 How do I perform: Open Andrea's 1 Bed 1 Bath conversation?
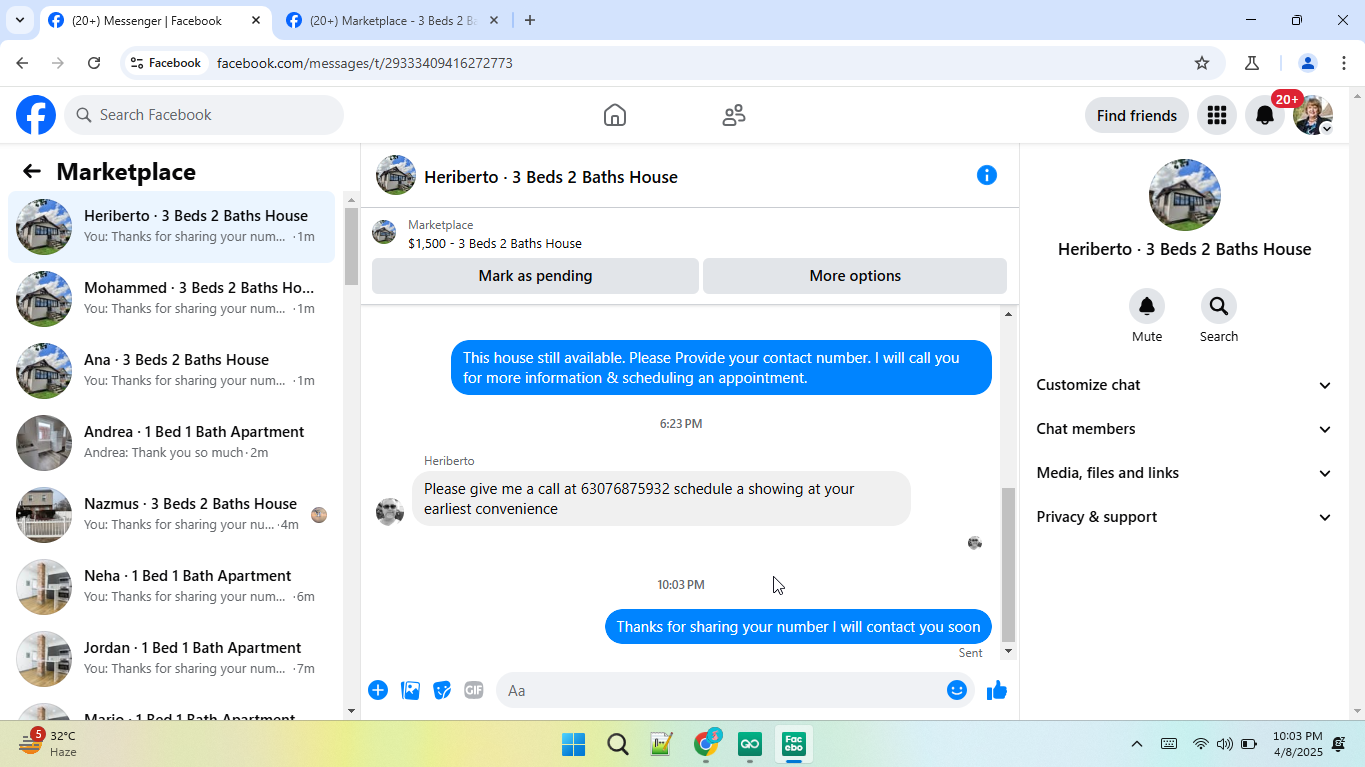[172, 443]
